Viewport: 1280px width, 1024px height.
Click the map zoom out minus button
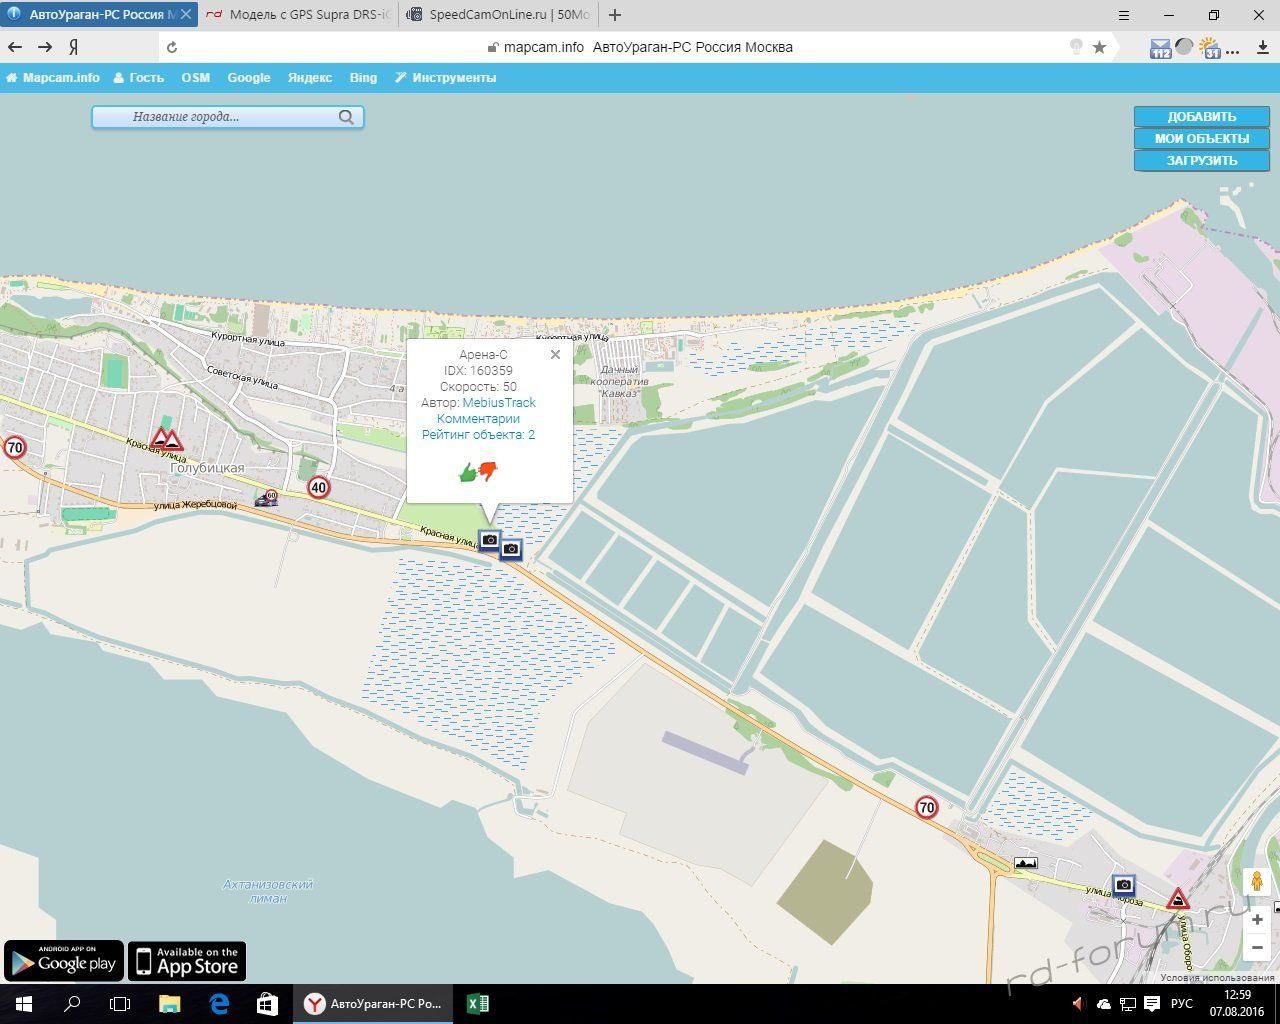pyautogui.click(x=1257, y=947)
